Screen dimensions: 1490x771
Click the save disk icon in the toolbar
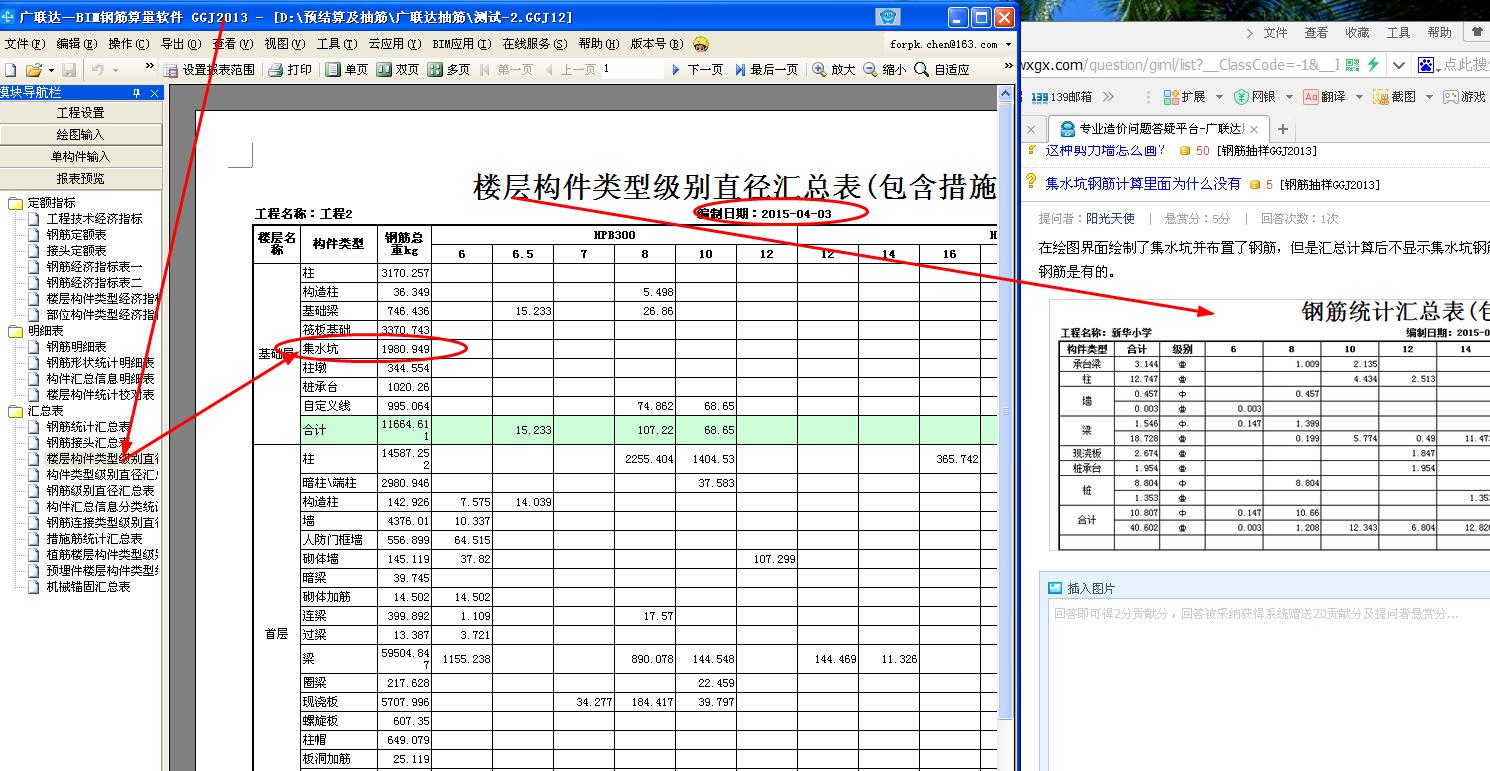pyautogui.click(x=69, y=70)
